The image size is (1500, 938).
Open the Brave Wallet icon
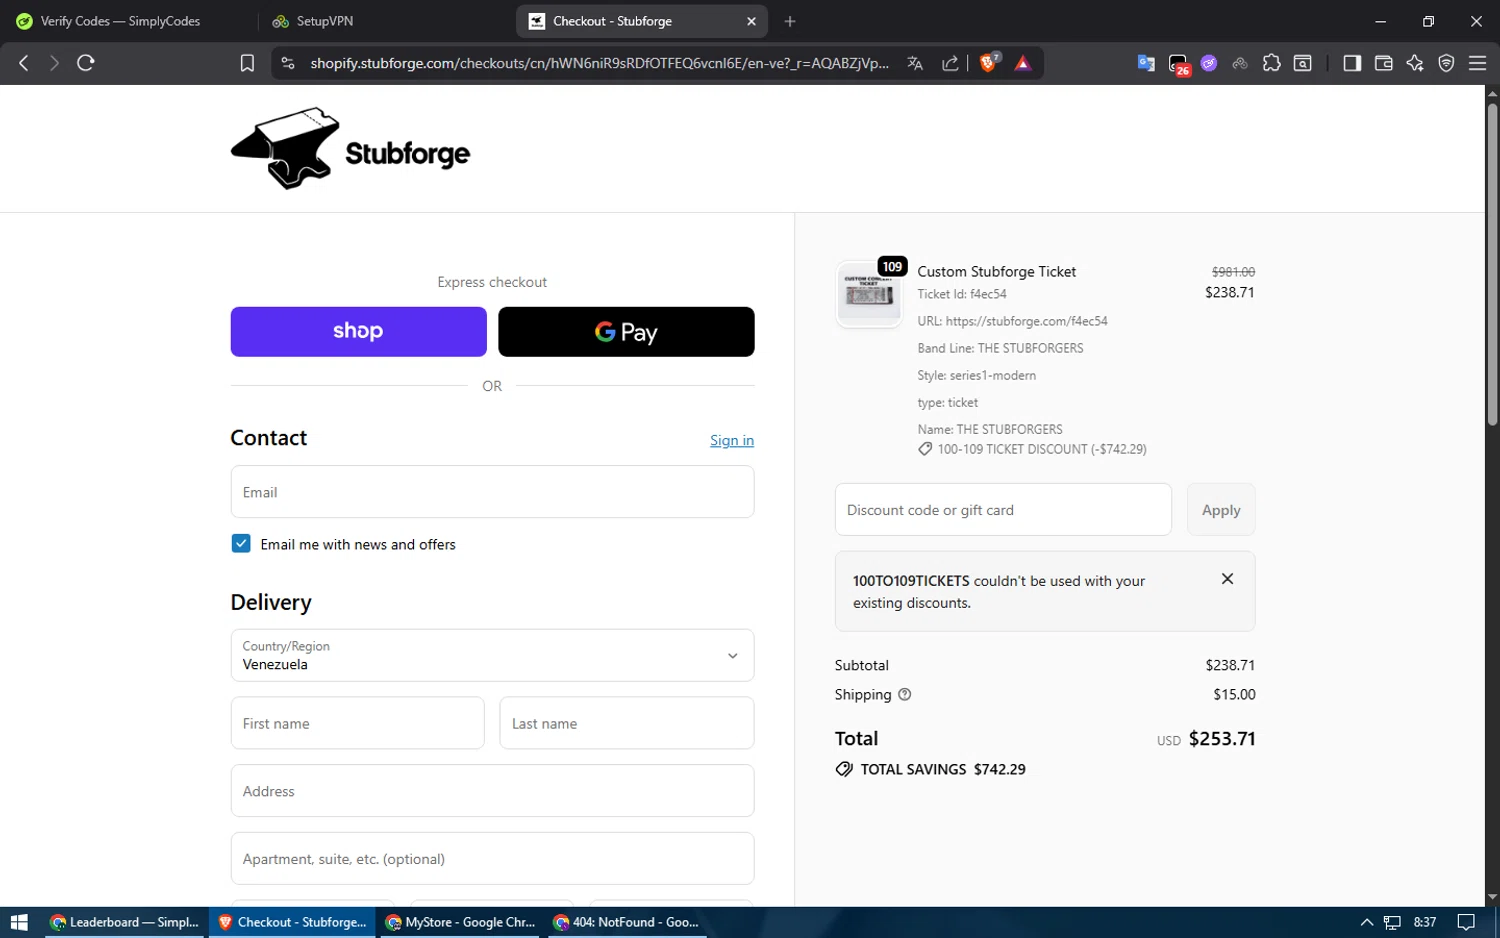click(x=1384, y=63)
